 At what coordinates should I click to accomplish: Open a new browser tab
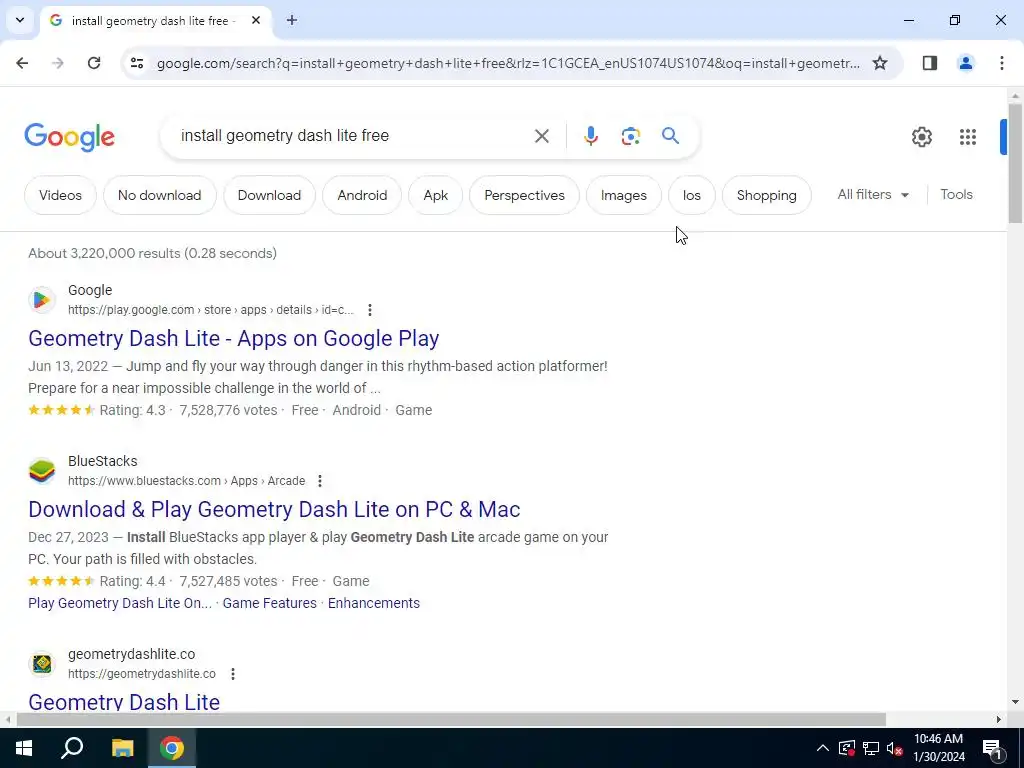tap(292, 20)
